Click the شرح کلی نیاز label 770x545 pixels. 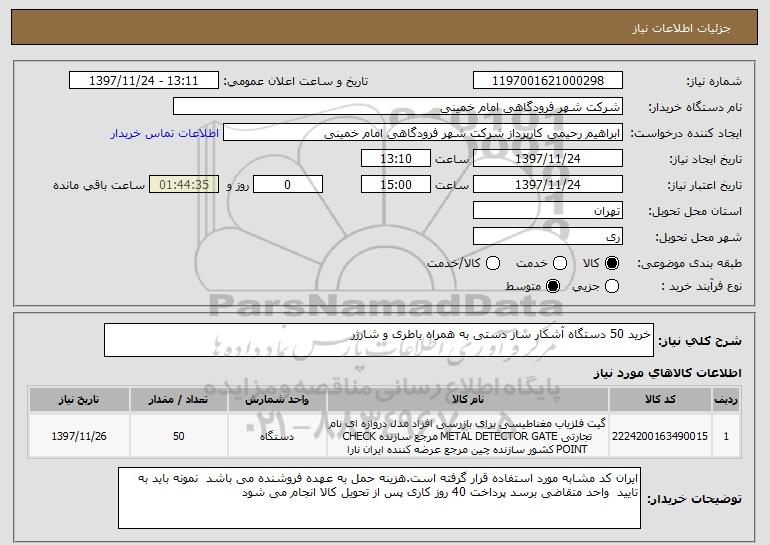(x=700, y=341)
